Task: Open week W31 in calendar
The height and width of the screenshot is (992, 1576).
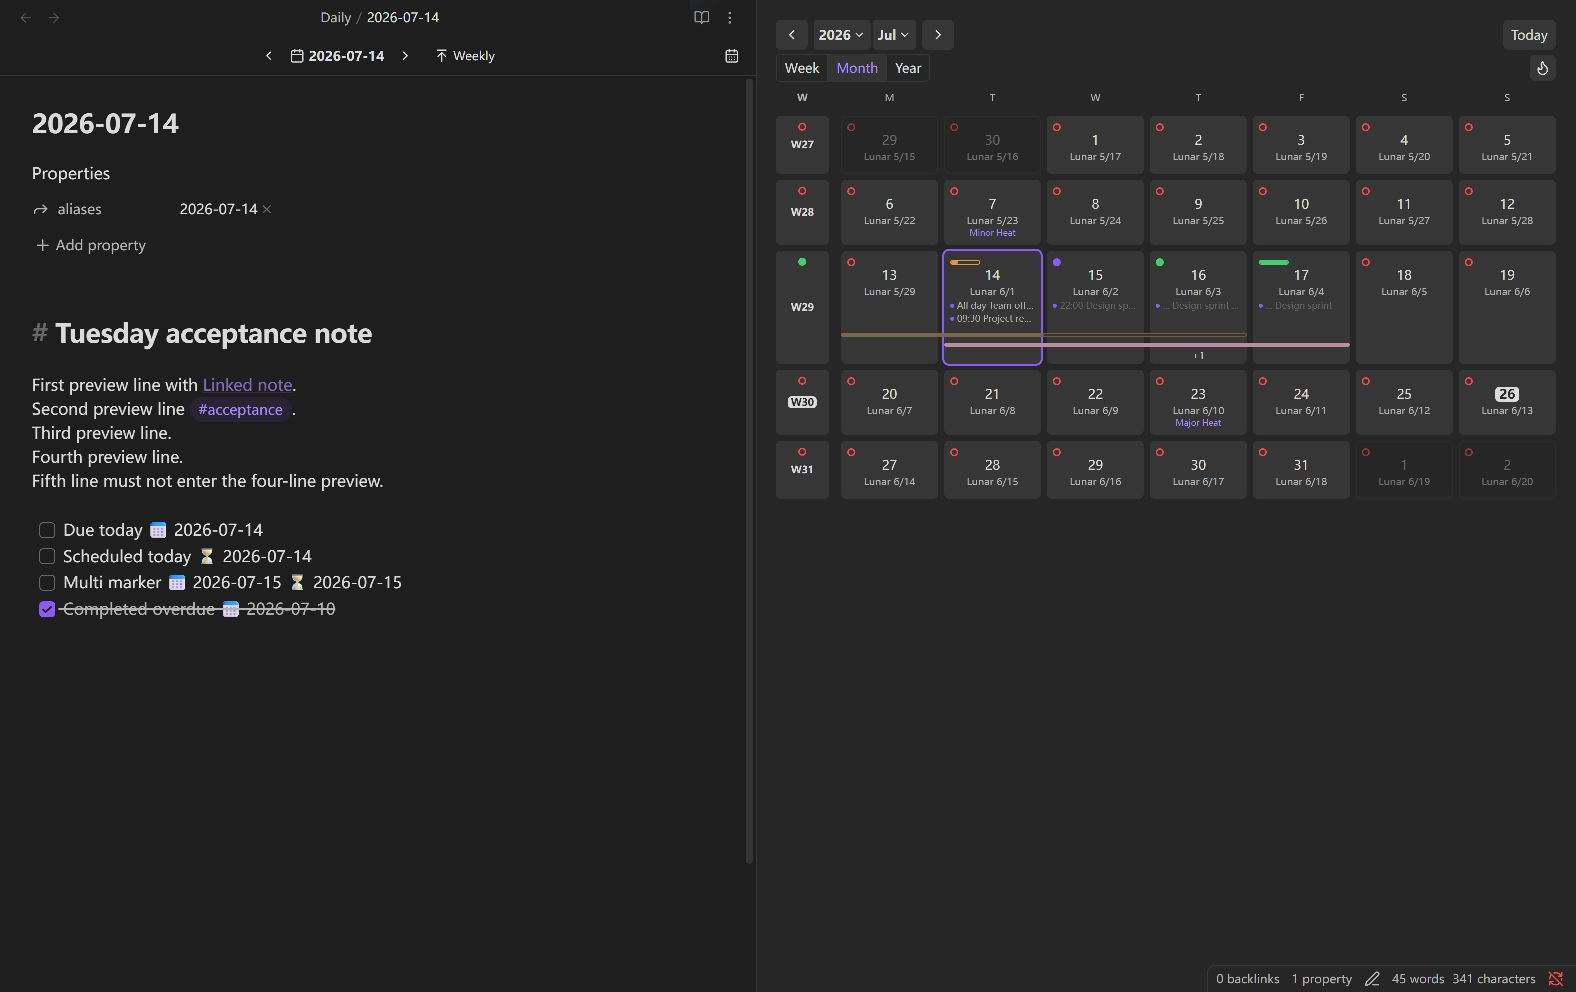Action: 802,469
